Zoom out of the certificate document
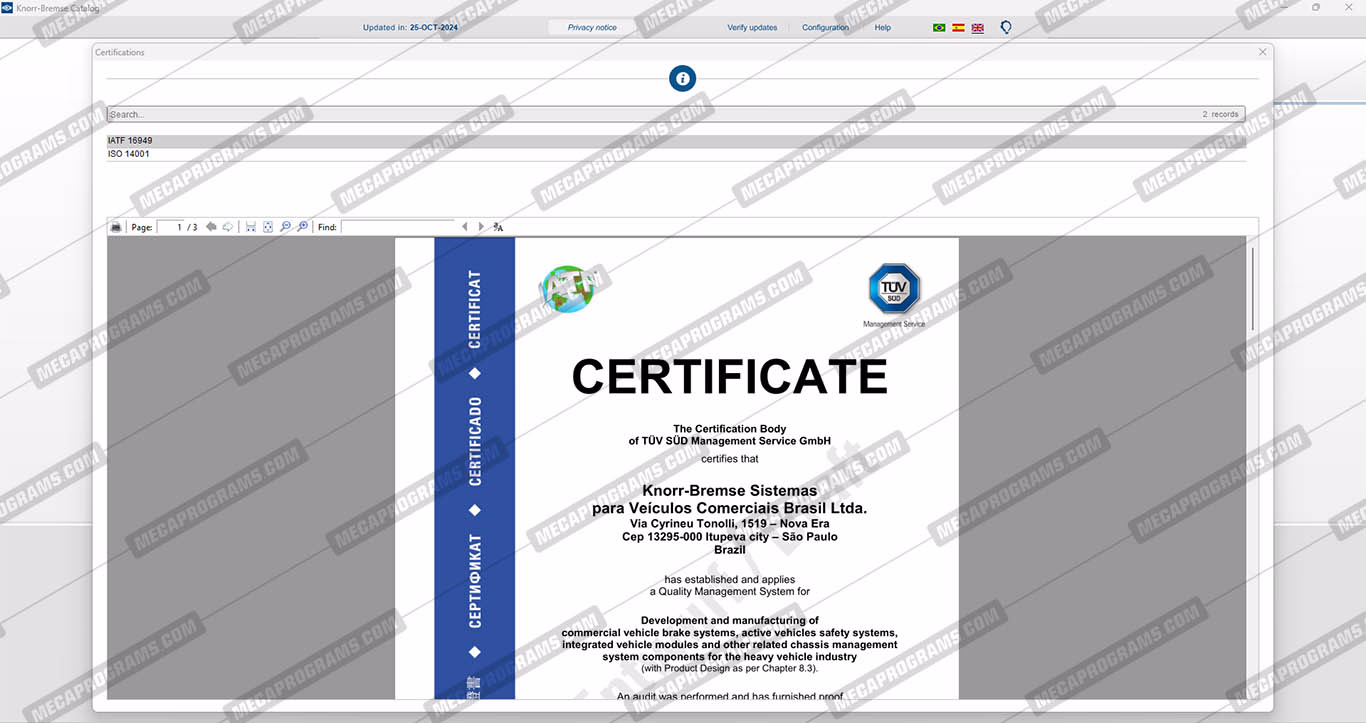This screenshot has width=1366, height=723. click(285, 227)
